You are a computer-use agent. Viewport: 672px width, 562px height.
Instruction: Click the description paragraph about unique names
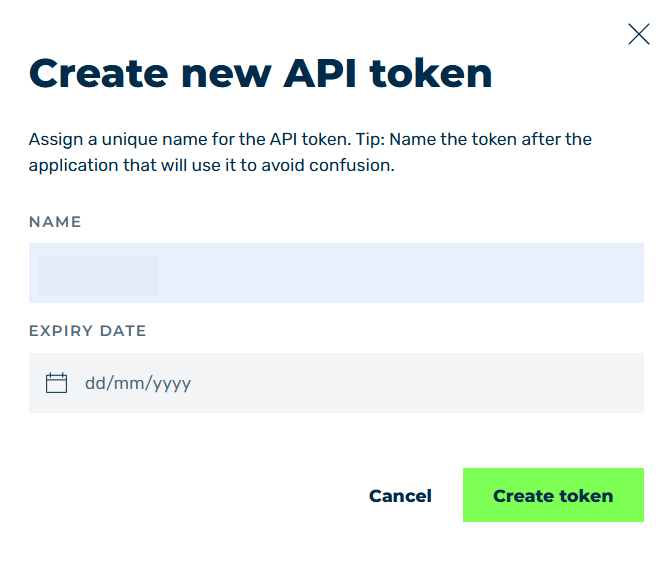click(x=310, y=152)
